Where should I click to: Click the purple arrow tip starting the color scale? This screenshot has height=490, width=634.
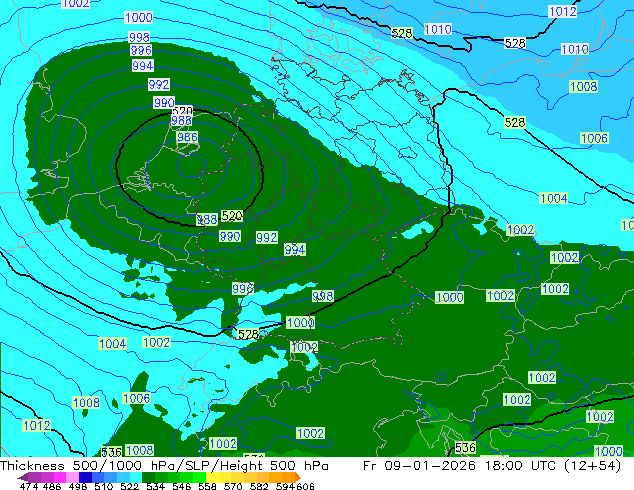coord(22,478)
